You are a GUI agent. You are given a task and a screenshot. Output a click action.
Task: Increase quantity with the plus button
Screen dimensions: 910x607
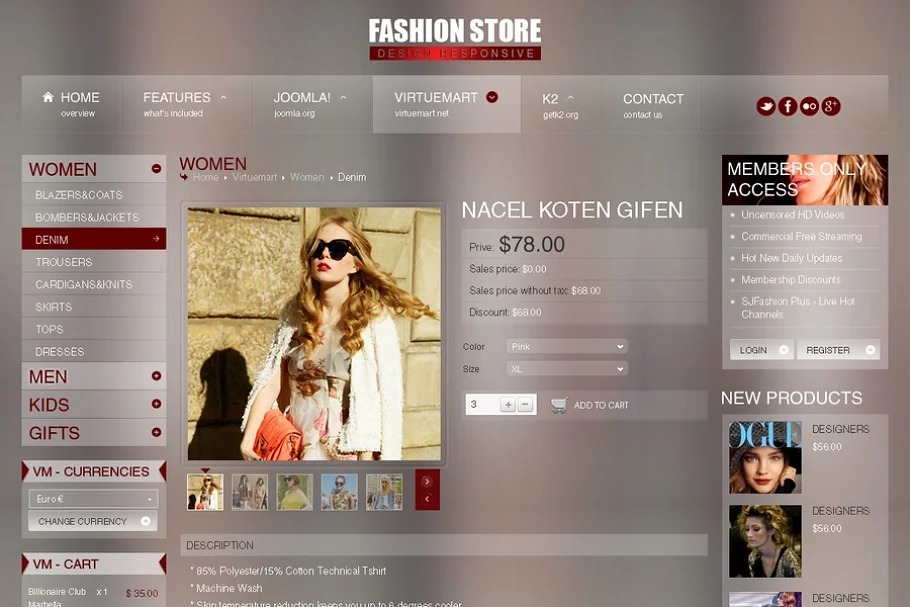508,405
